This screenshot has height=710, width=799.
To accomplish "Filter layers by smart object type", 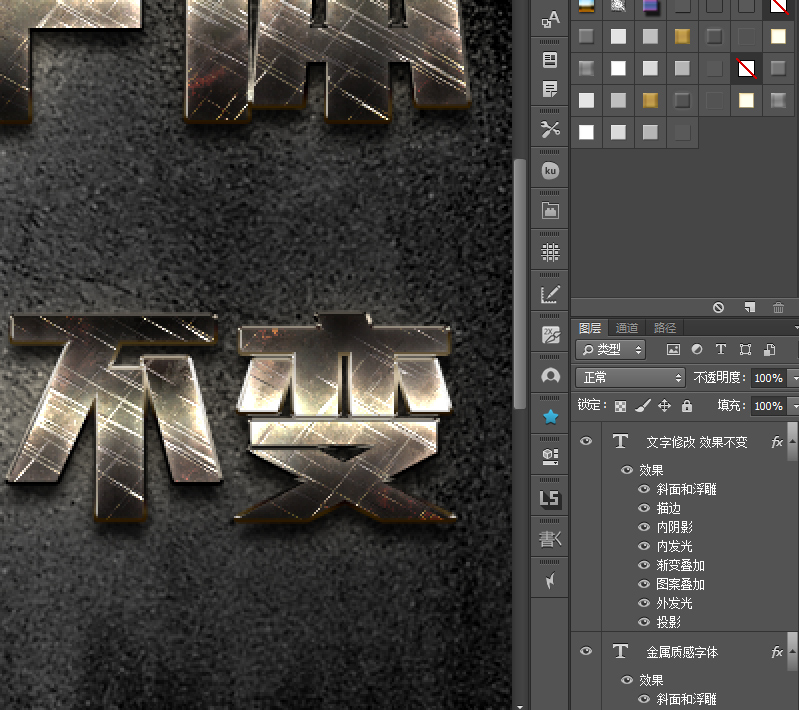I will point(769,350).
